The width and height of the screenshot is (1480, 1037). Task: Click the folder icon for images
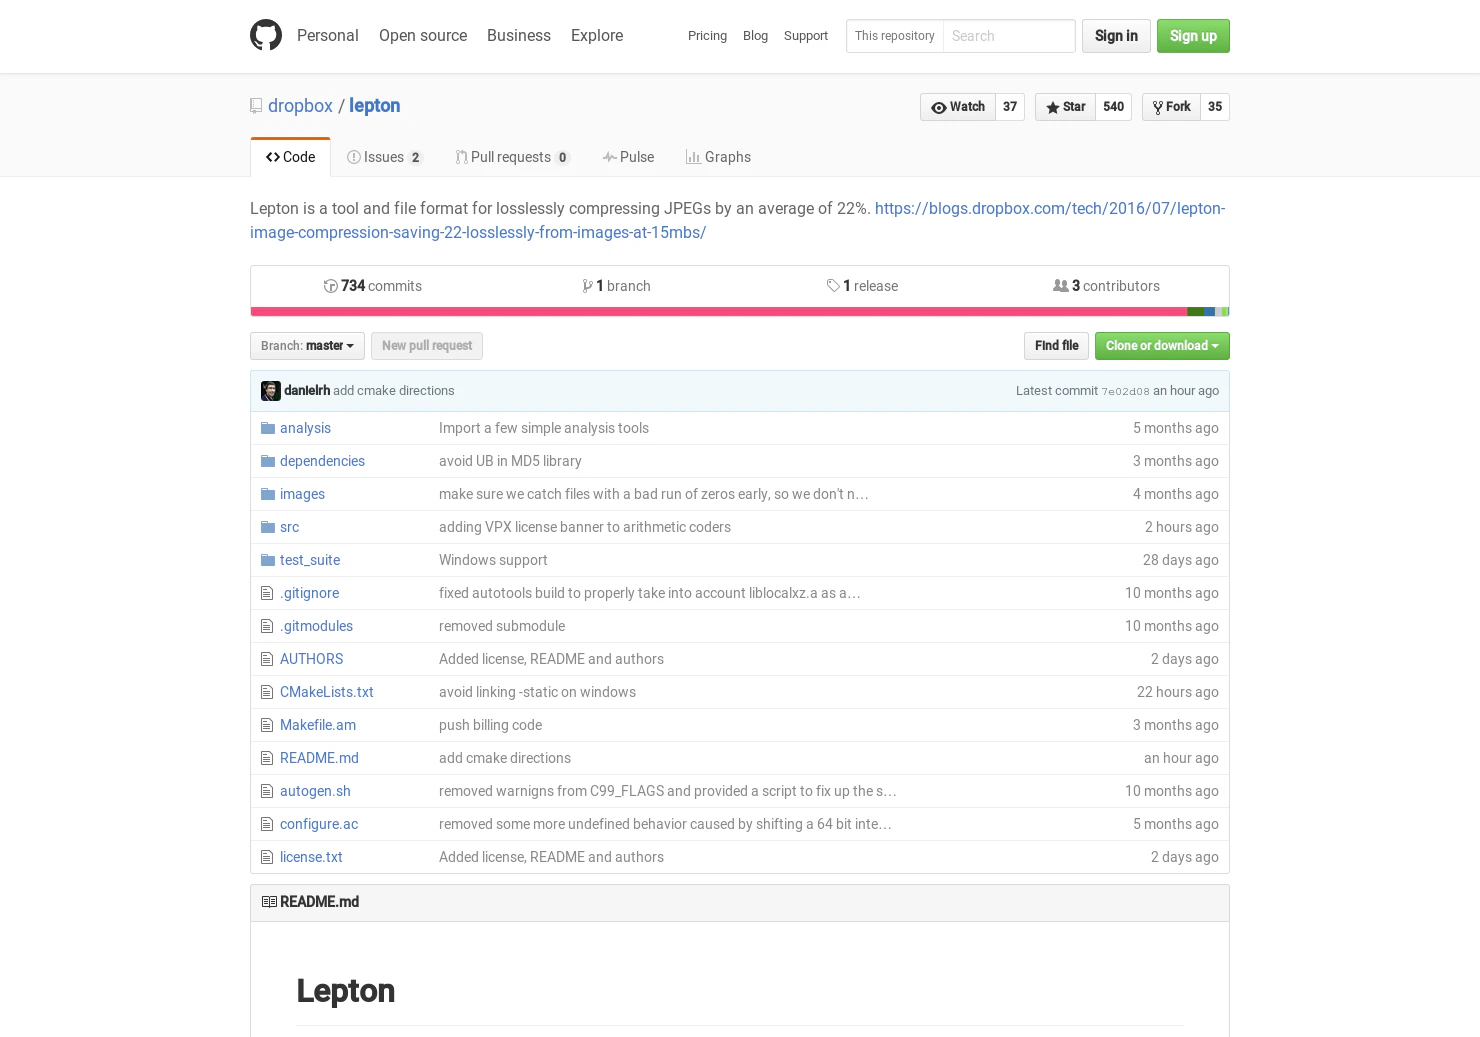point(268,494)
